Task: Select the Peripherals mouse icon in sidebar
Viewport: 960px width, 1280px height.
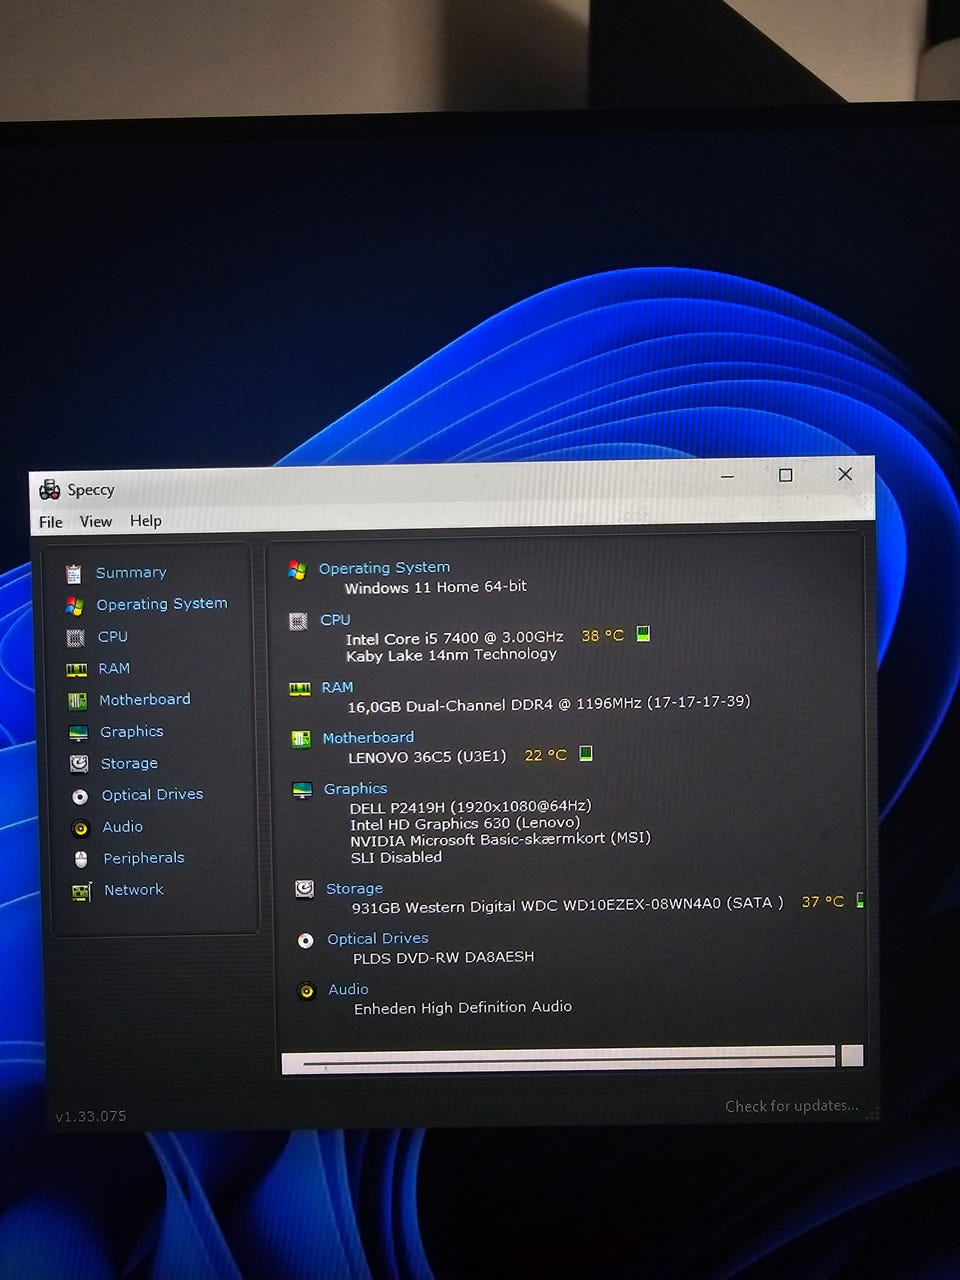Action: click(82, 859)
